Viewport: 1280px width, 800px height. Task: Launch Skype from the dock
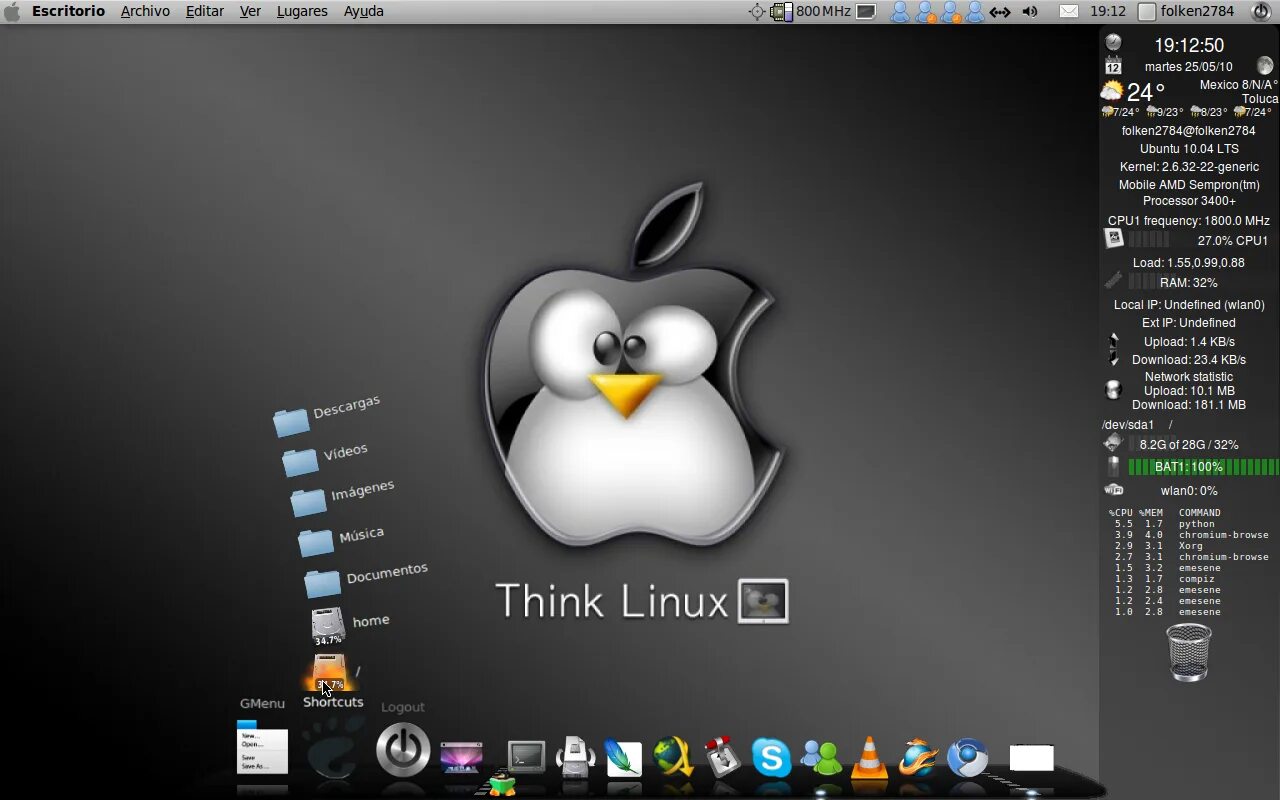[x=771, y=757]
